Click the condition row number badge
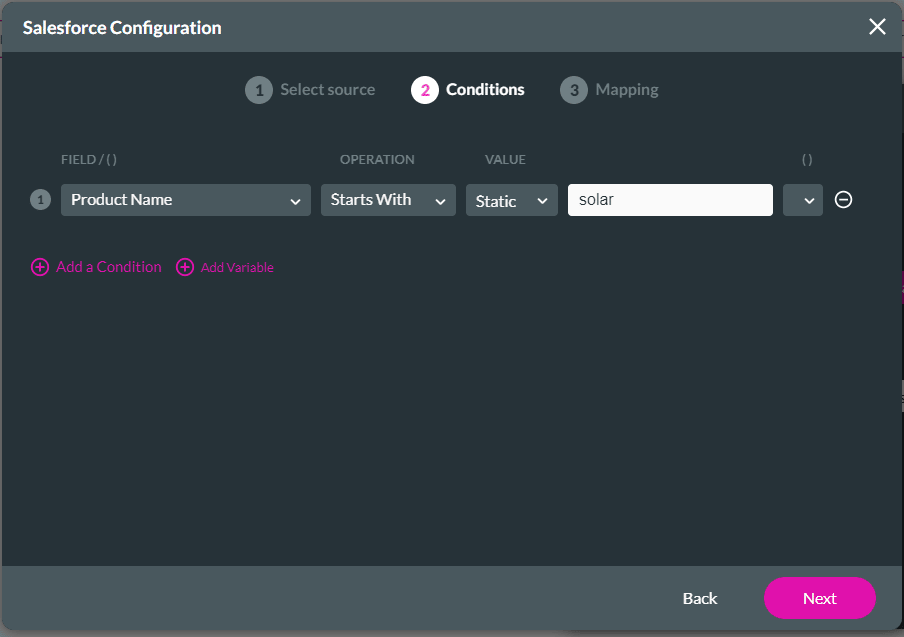904x637 pixels. click(40, 200)
